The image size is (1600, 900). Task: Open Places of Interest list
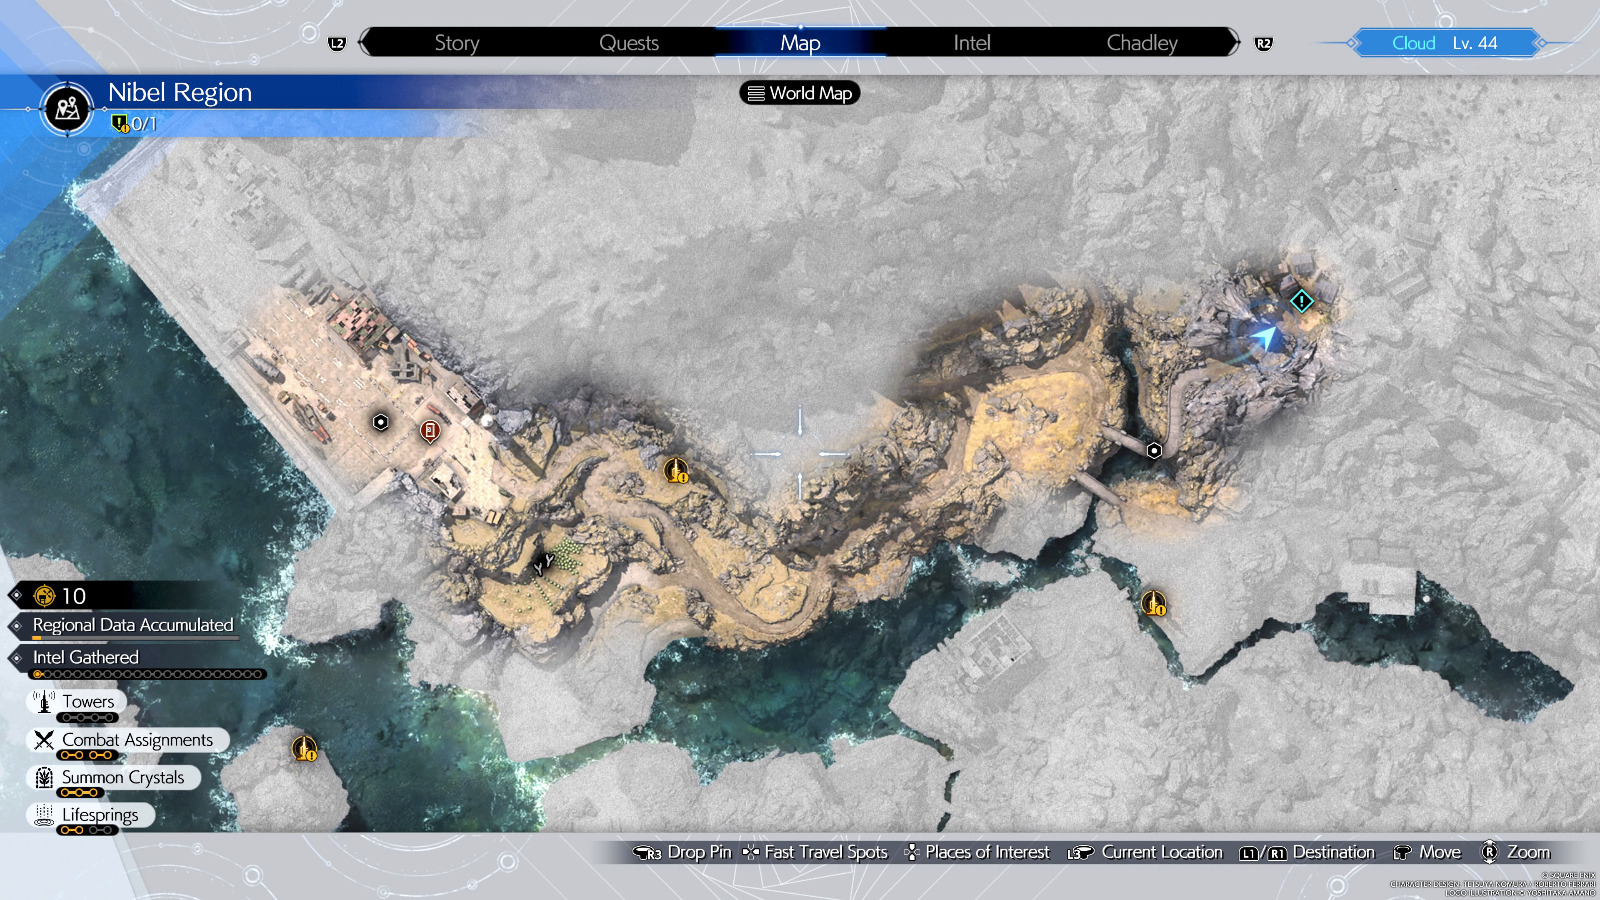[x=977, y=852]
